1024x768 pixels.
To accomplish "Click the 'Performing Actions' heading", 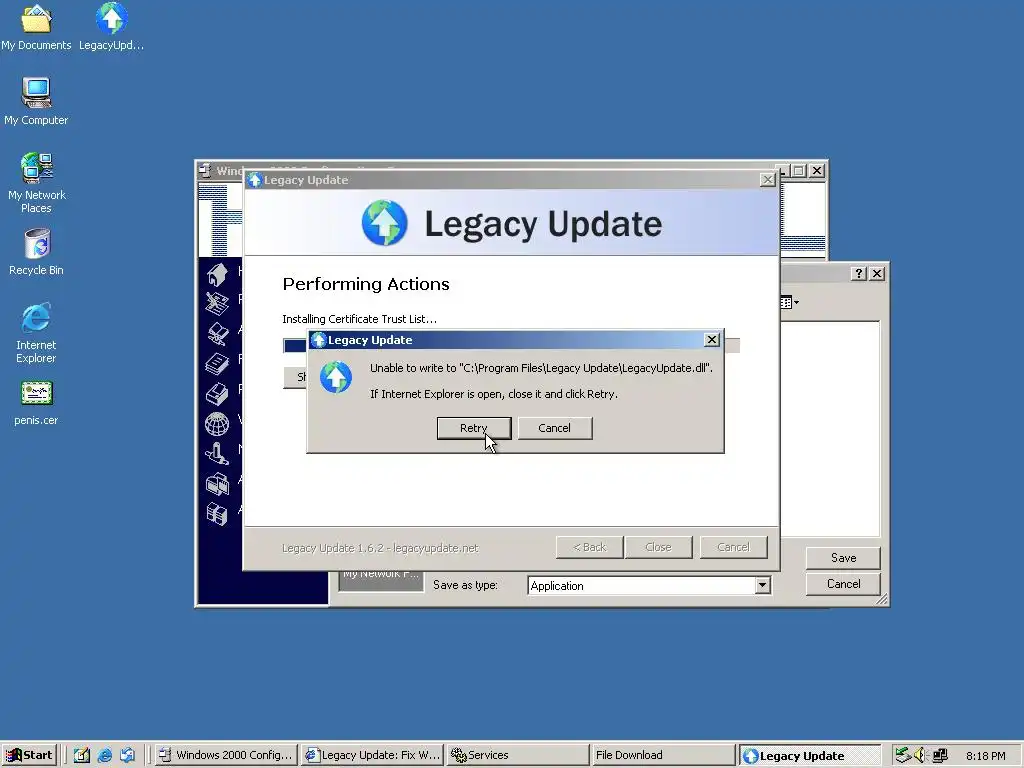I will tap(366, 284).
